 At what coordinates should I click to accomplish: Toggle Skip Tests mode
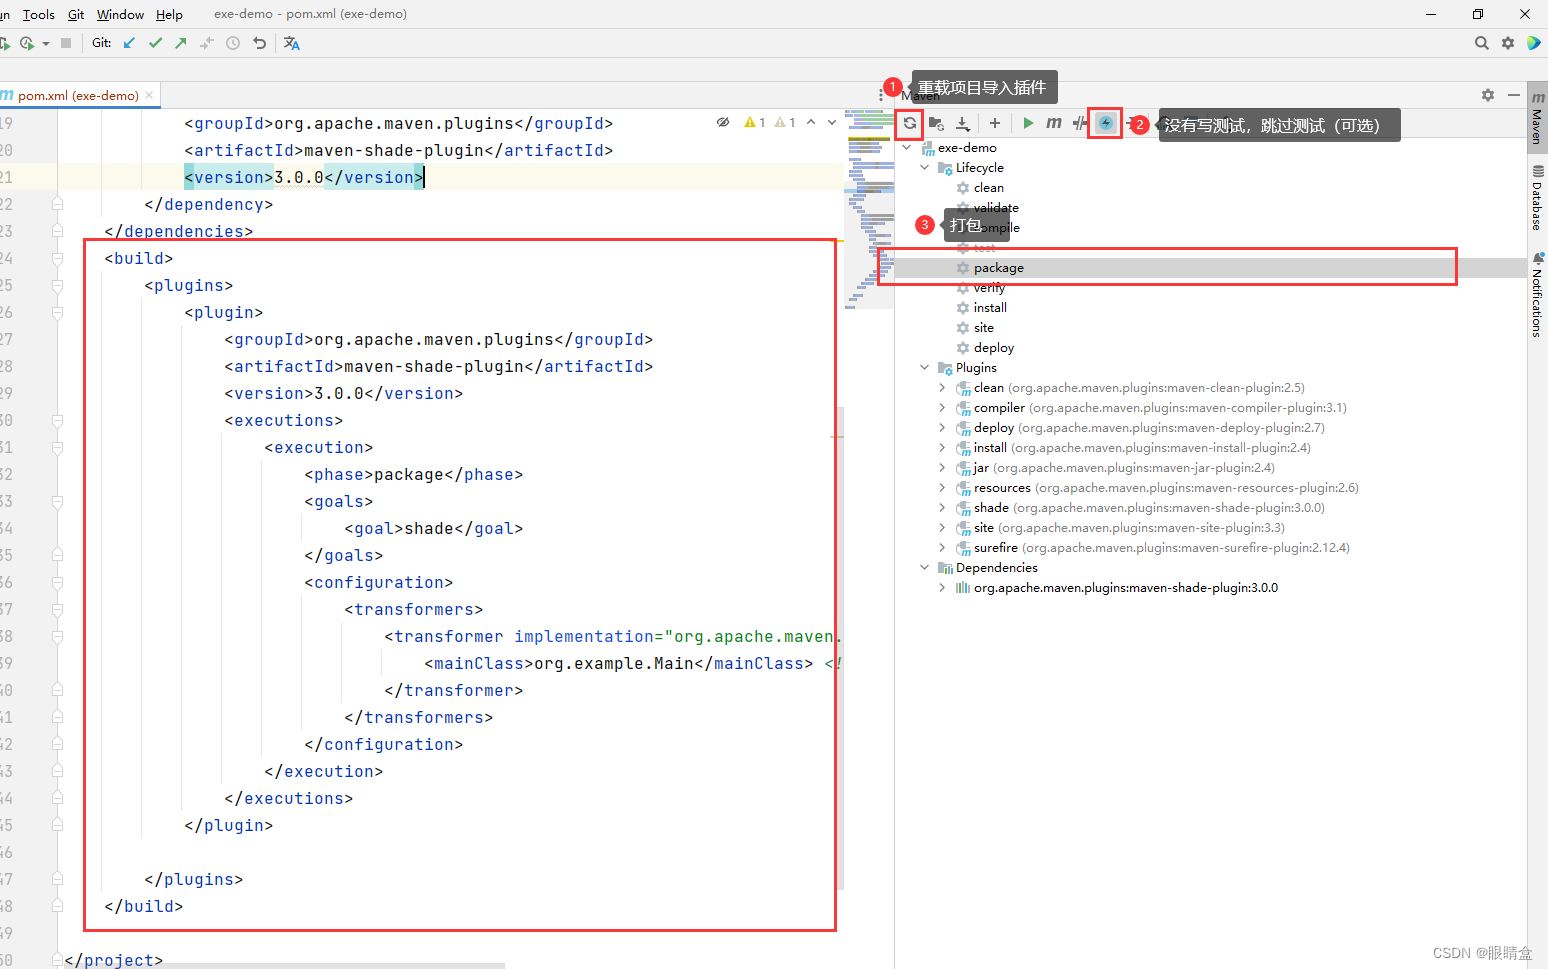[x=1105, y=123]
